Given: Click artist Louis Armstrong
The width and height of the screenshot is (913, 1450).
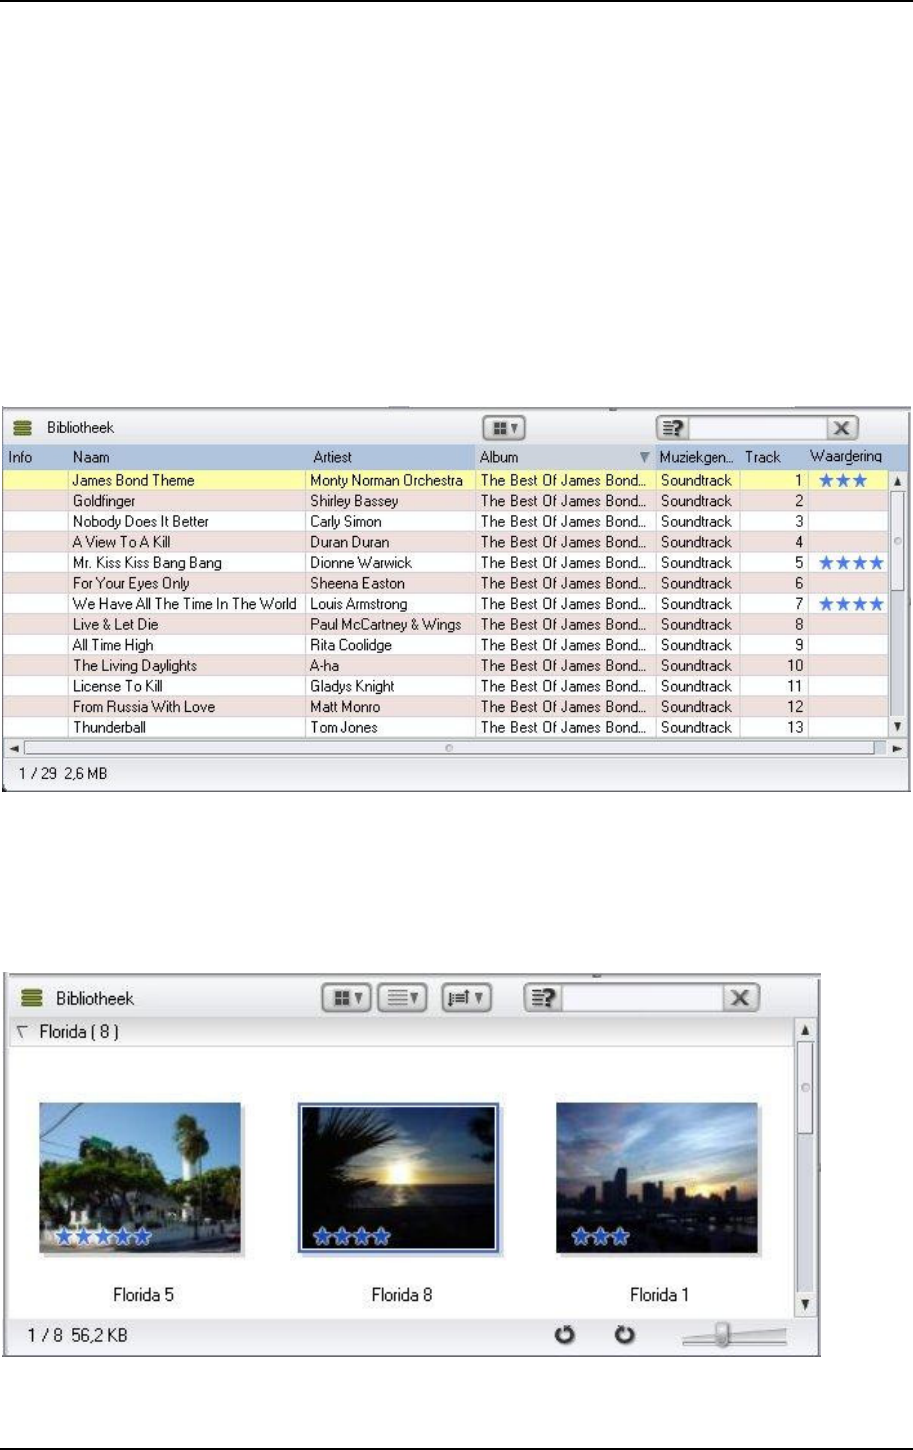Looking at the screenshot, I should 359,604.
